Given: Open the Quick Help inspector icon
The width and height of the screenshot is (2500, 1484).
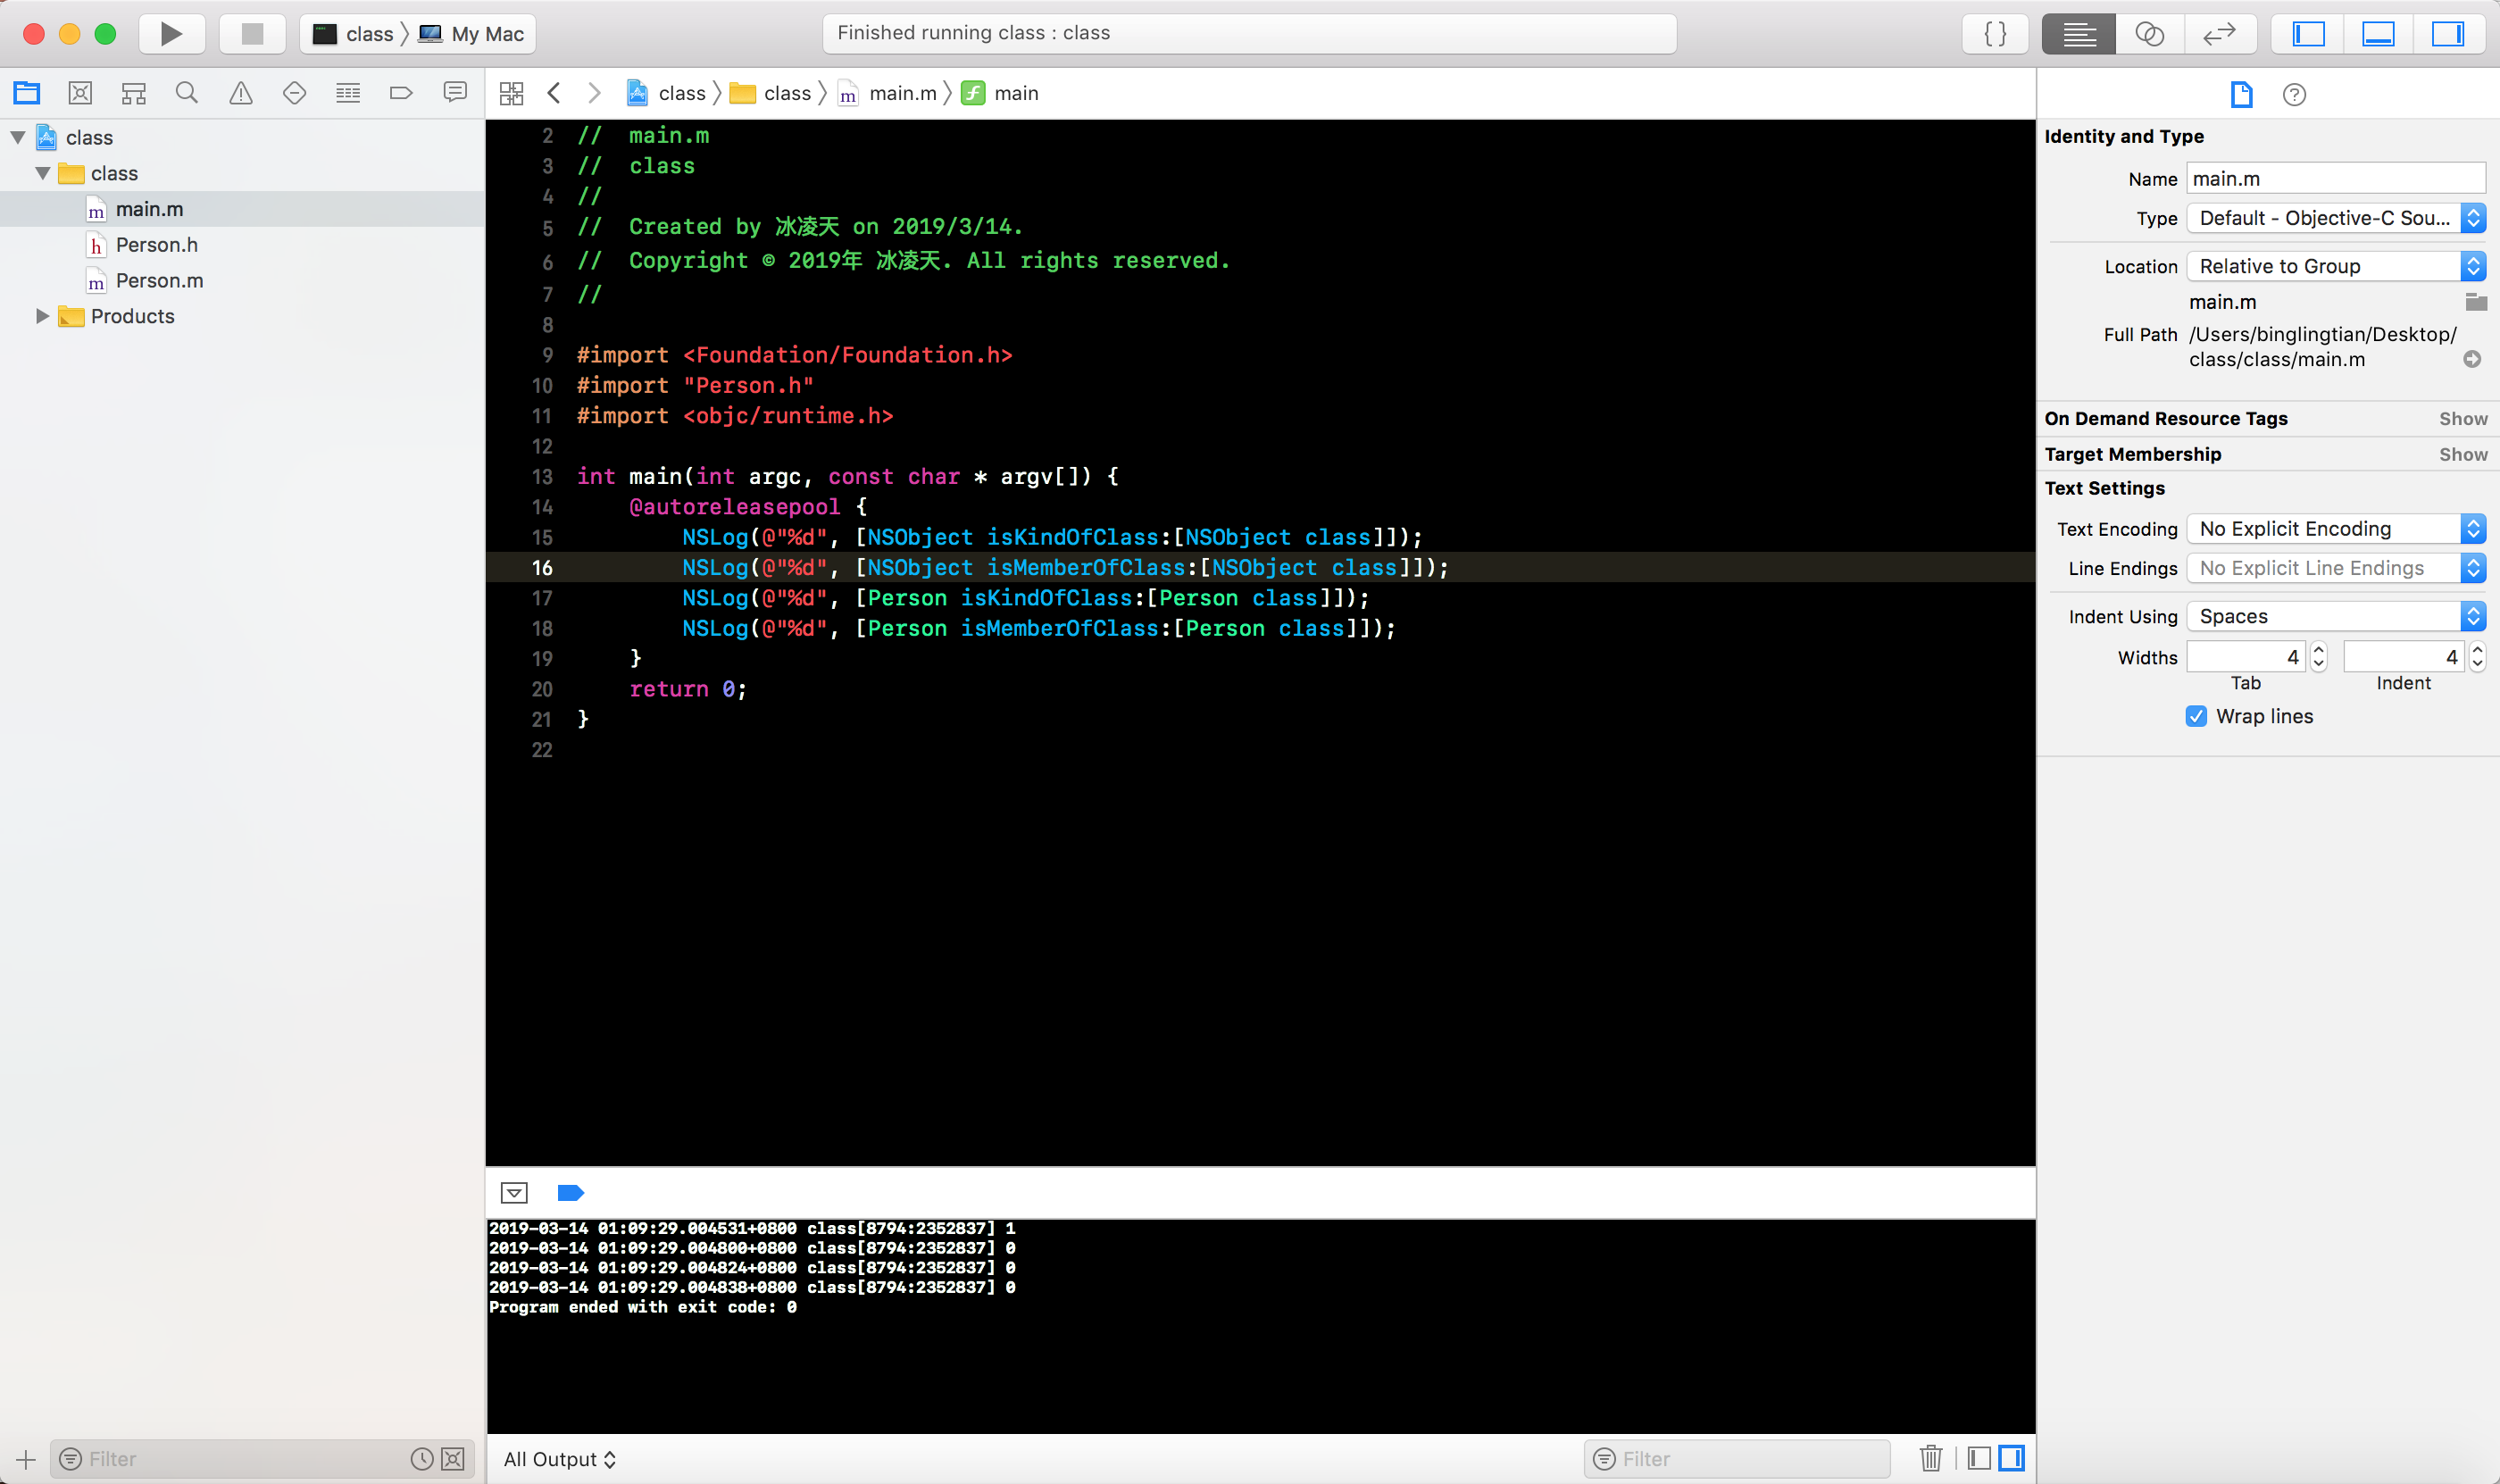Looking at the screenshot, I should [2294, 94].
